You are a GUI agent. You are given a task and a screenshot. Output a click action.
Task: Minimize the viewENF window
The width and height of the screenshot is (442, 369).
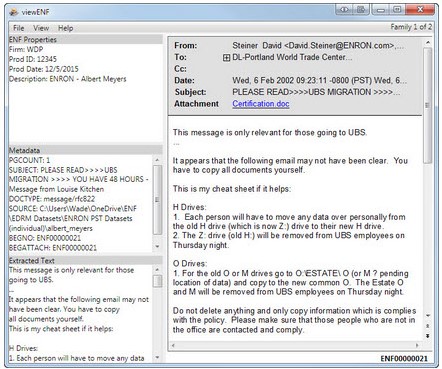click(x=381, y=9)
